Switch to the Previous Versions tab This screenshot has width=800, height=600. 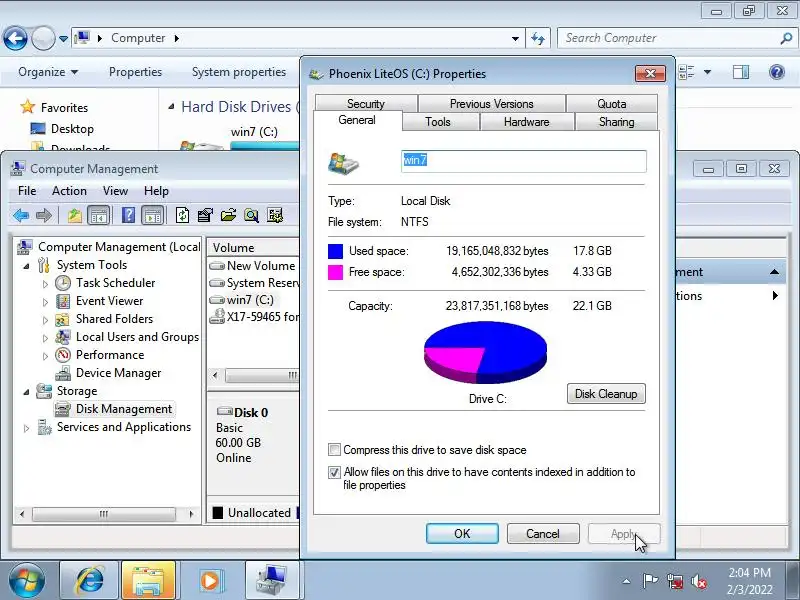pos(491,104)
